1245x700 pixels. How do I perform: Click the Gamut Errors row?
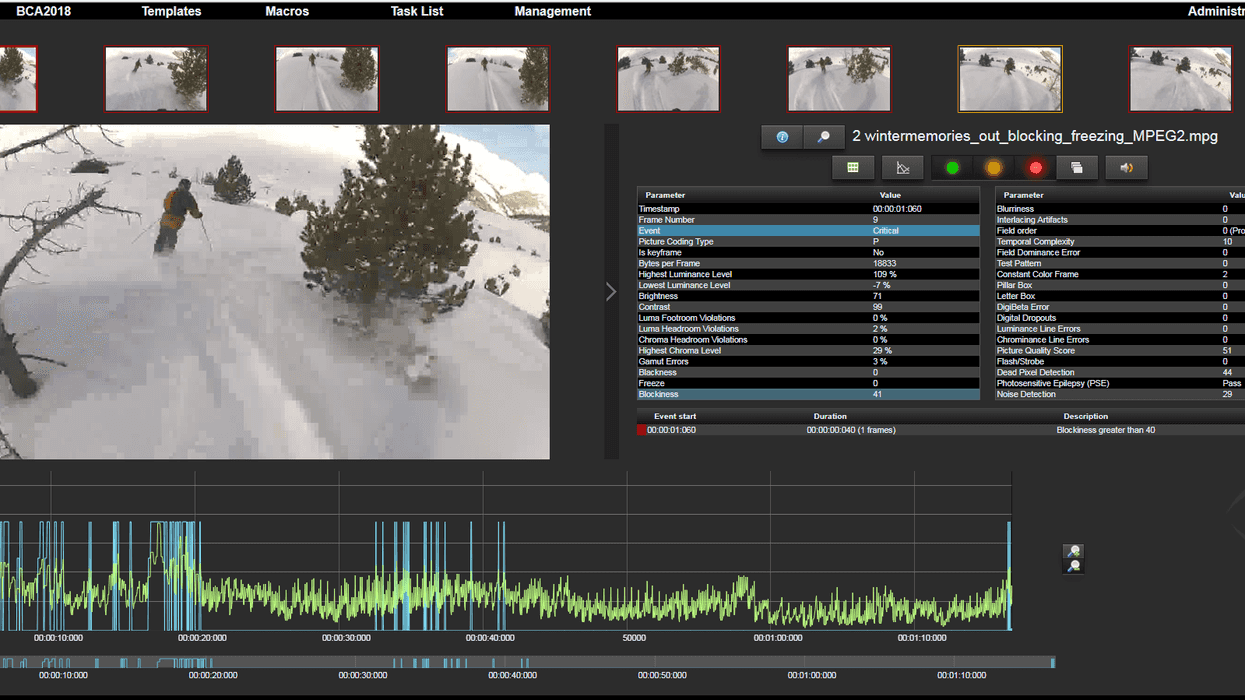click(x=808, y=362)
